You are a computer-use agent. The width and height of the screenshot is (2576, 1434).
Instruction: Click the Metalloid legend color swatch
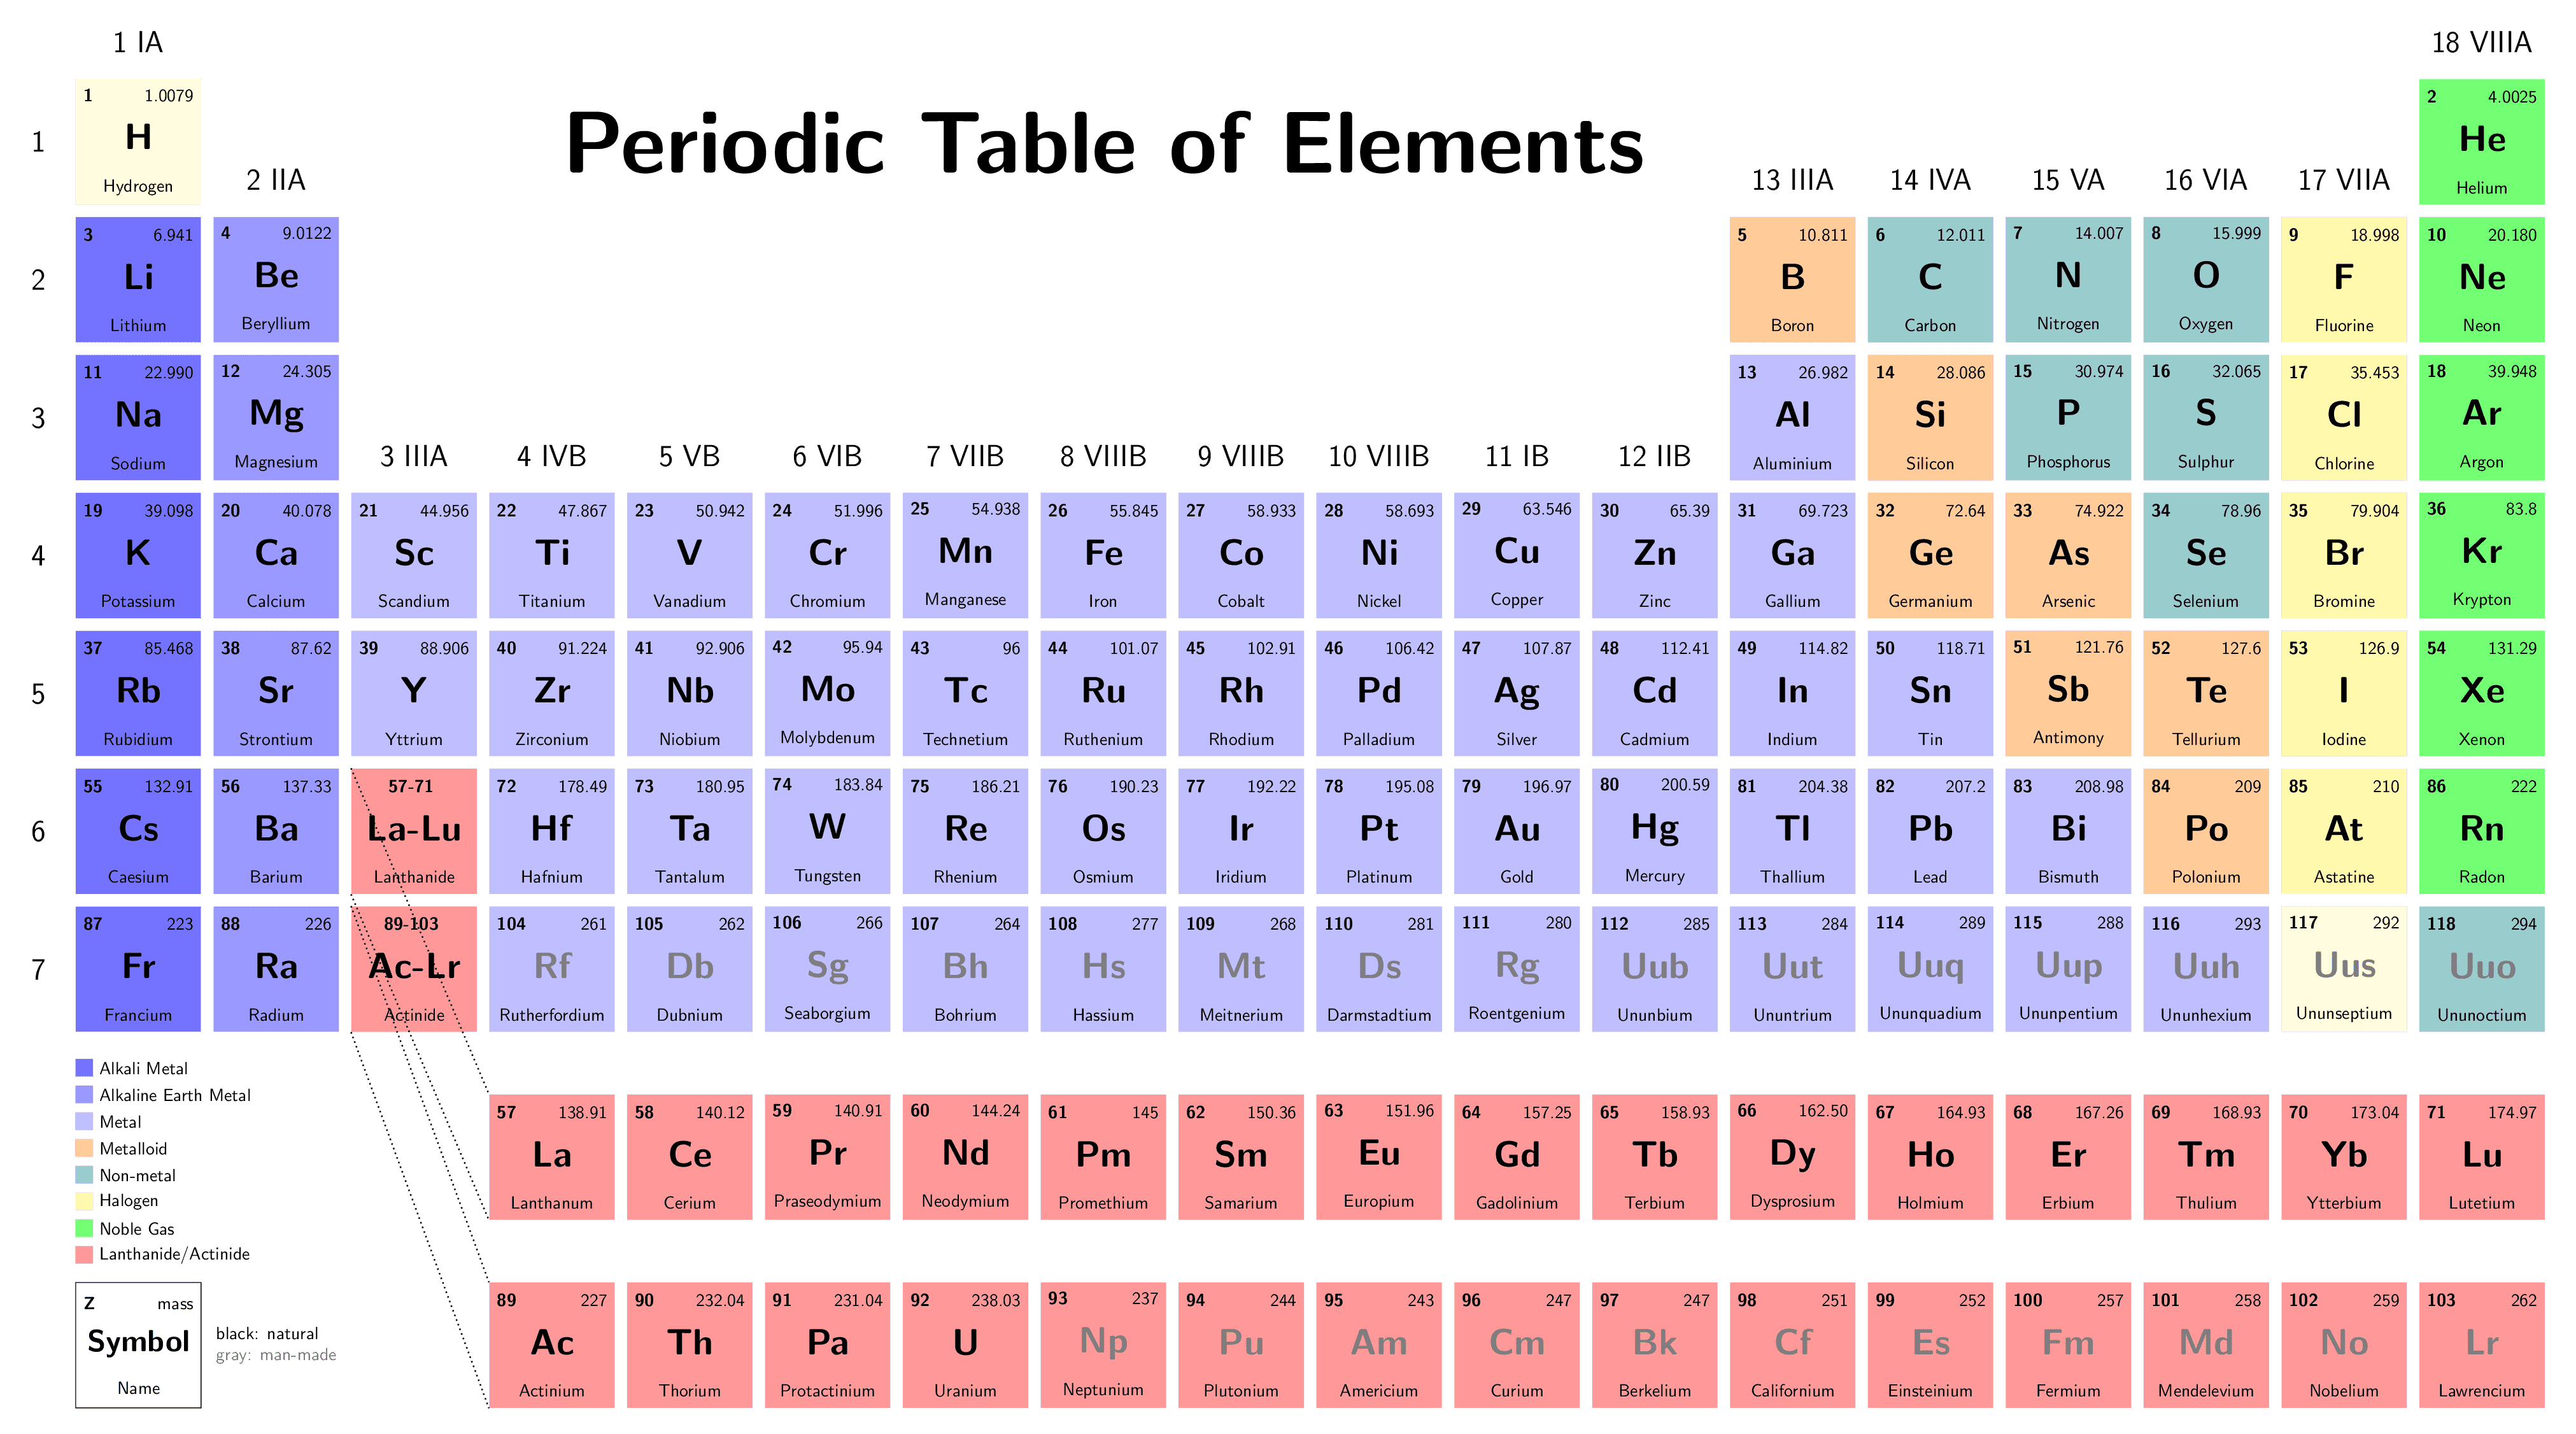[84, 1148]
